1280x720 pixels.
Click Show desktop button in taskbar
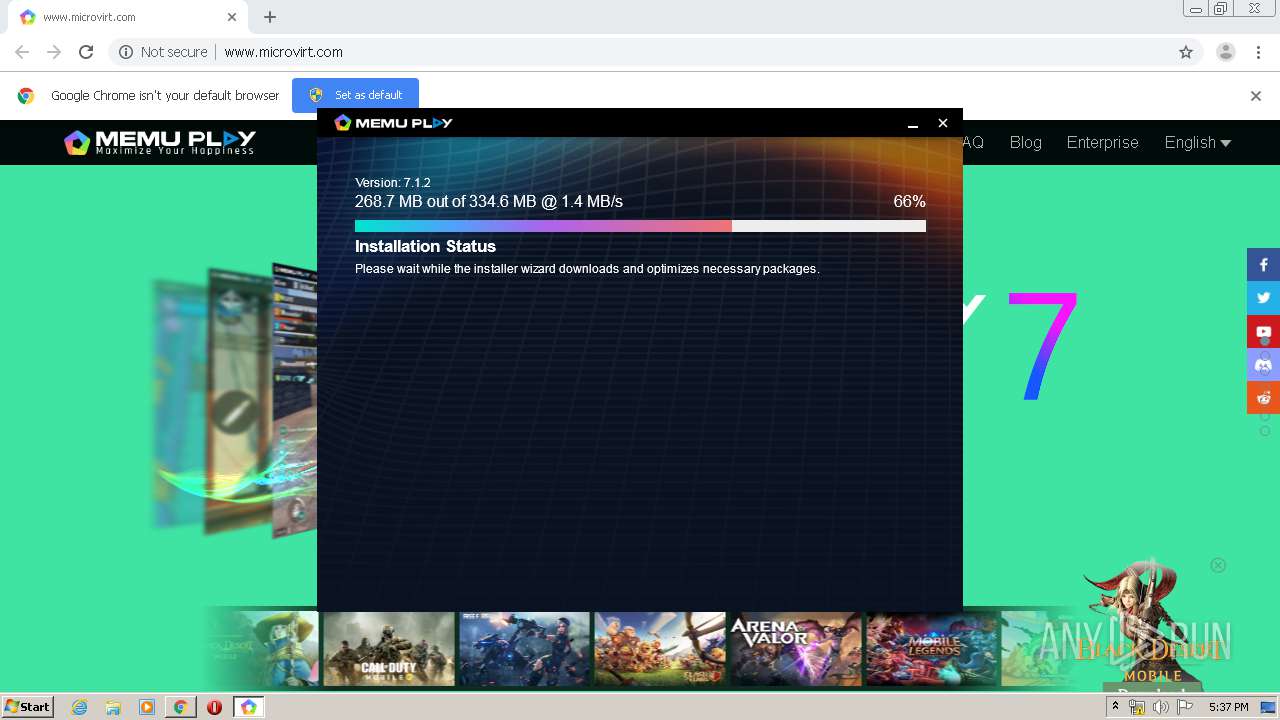coord(1268,707)
